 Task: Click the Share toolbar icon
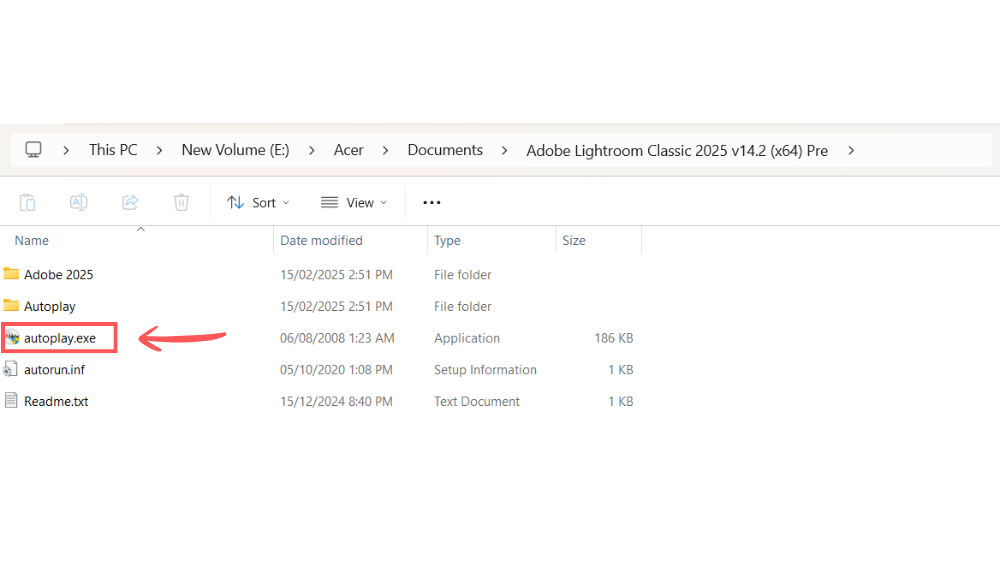point(130,202)
